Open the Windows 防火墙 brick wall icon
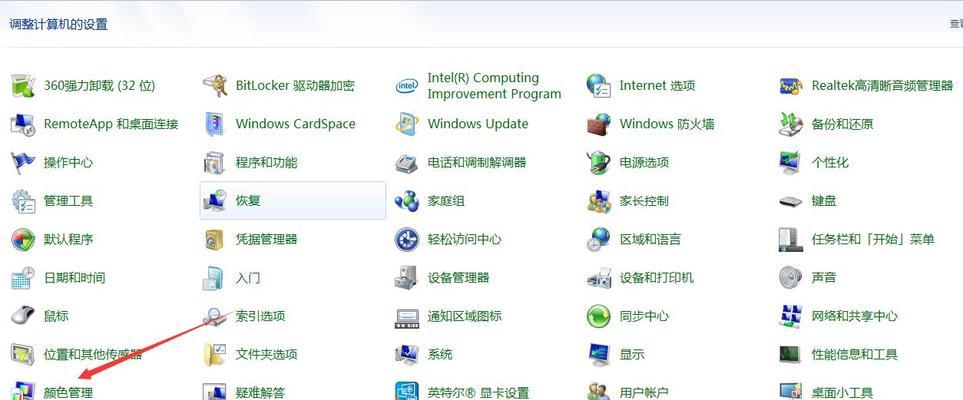Viewport: 963px width, 400px height. [x=599, y=124]
